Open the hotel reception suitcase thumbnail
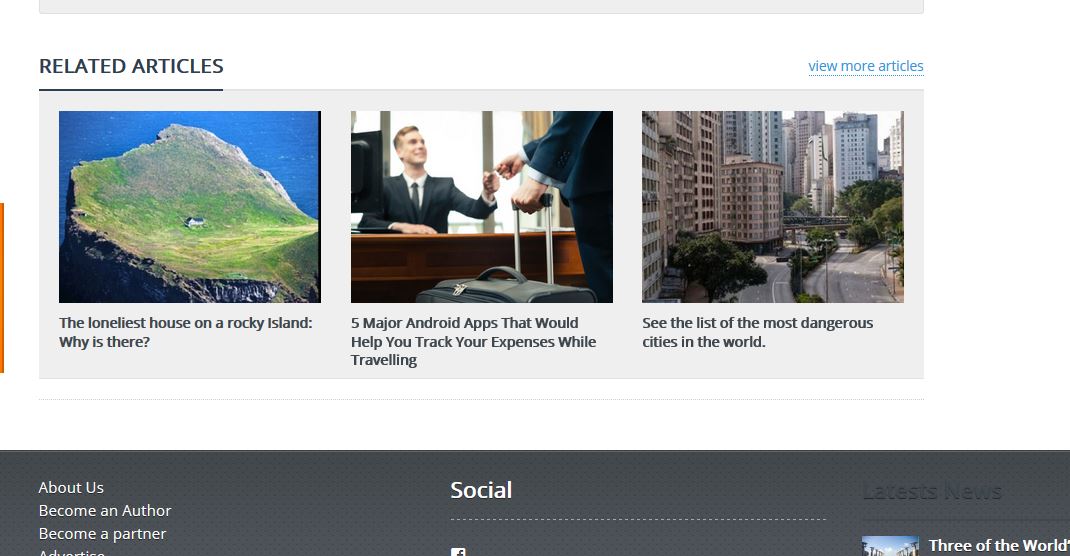Viewport: 1070px width, 556px height. point(482,207)
